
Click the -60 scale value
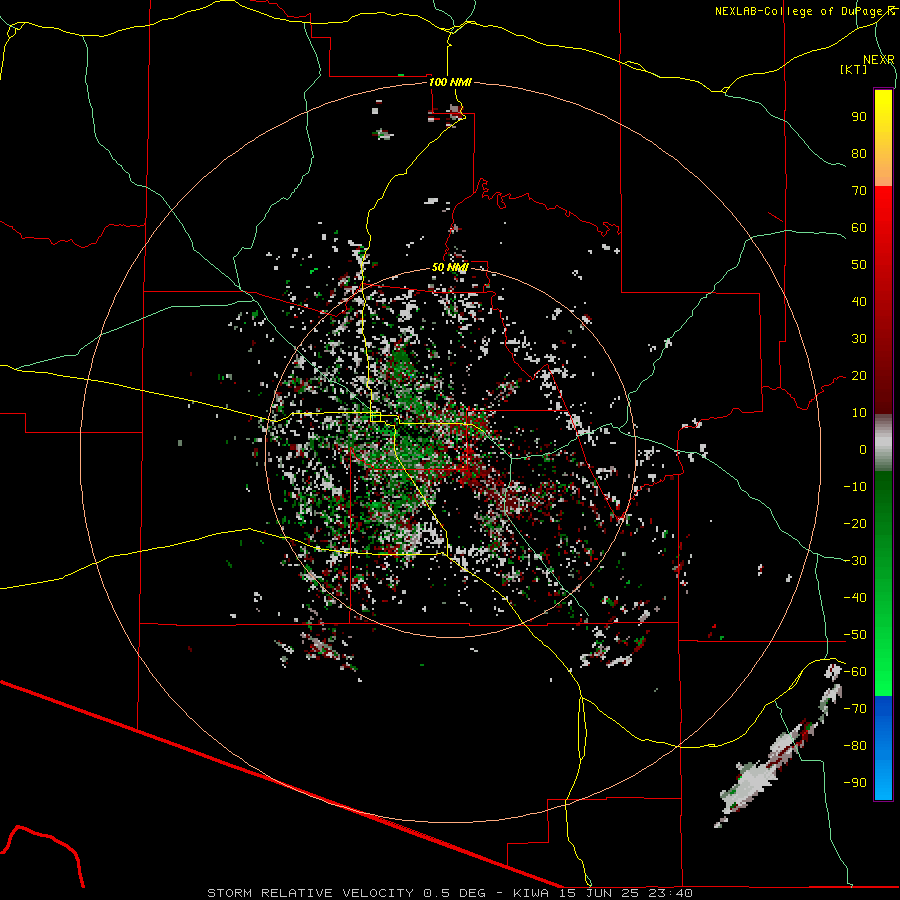(x=855, y=672)
